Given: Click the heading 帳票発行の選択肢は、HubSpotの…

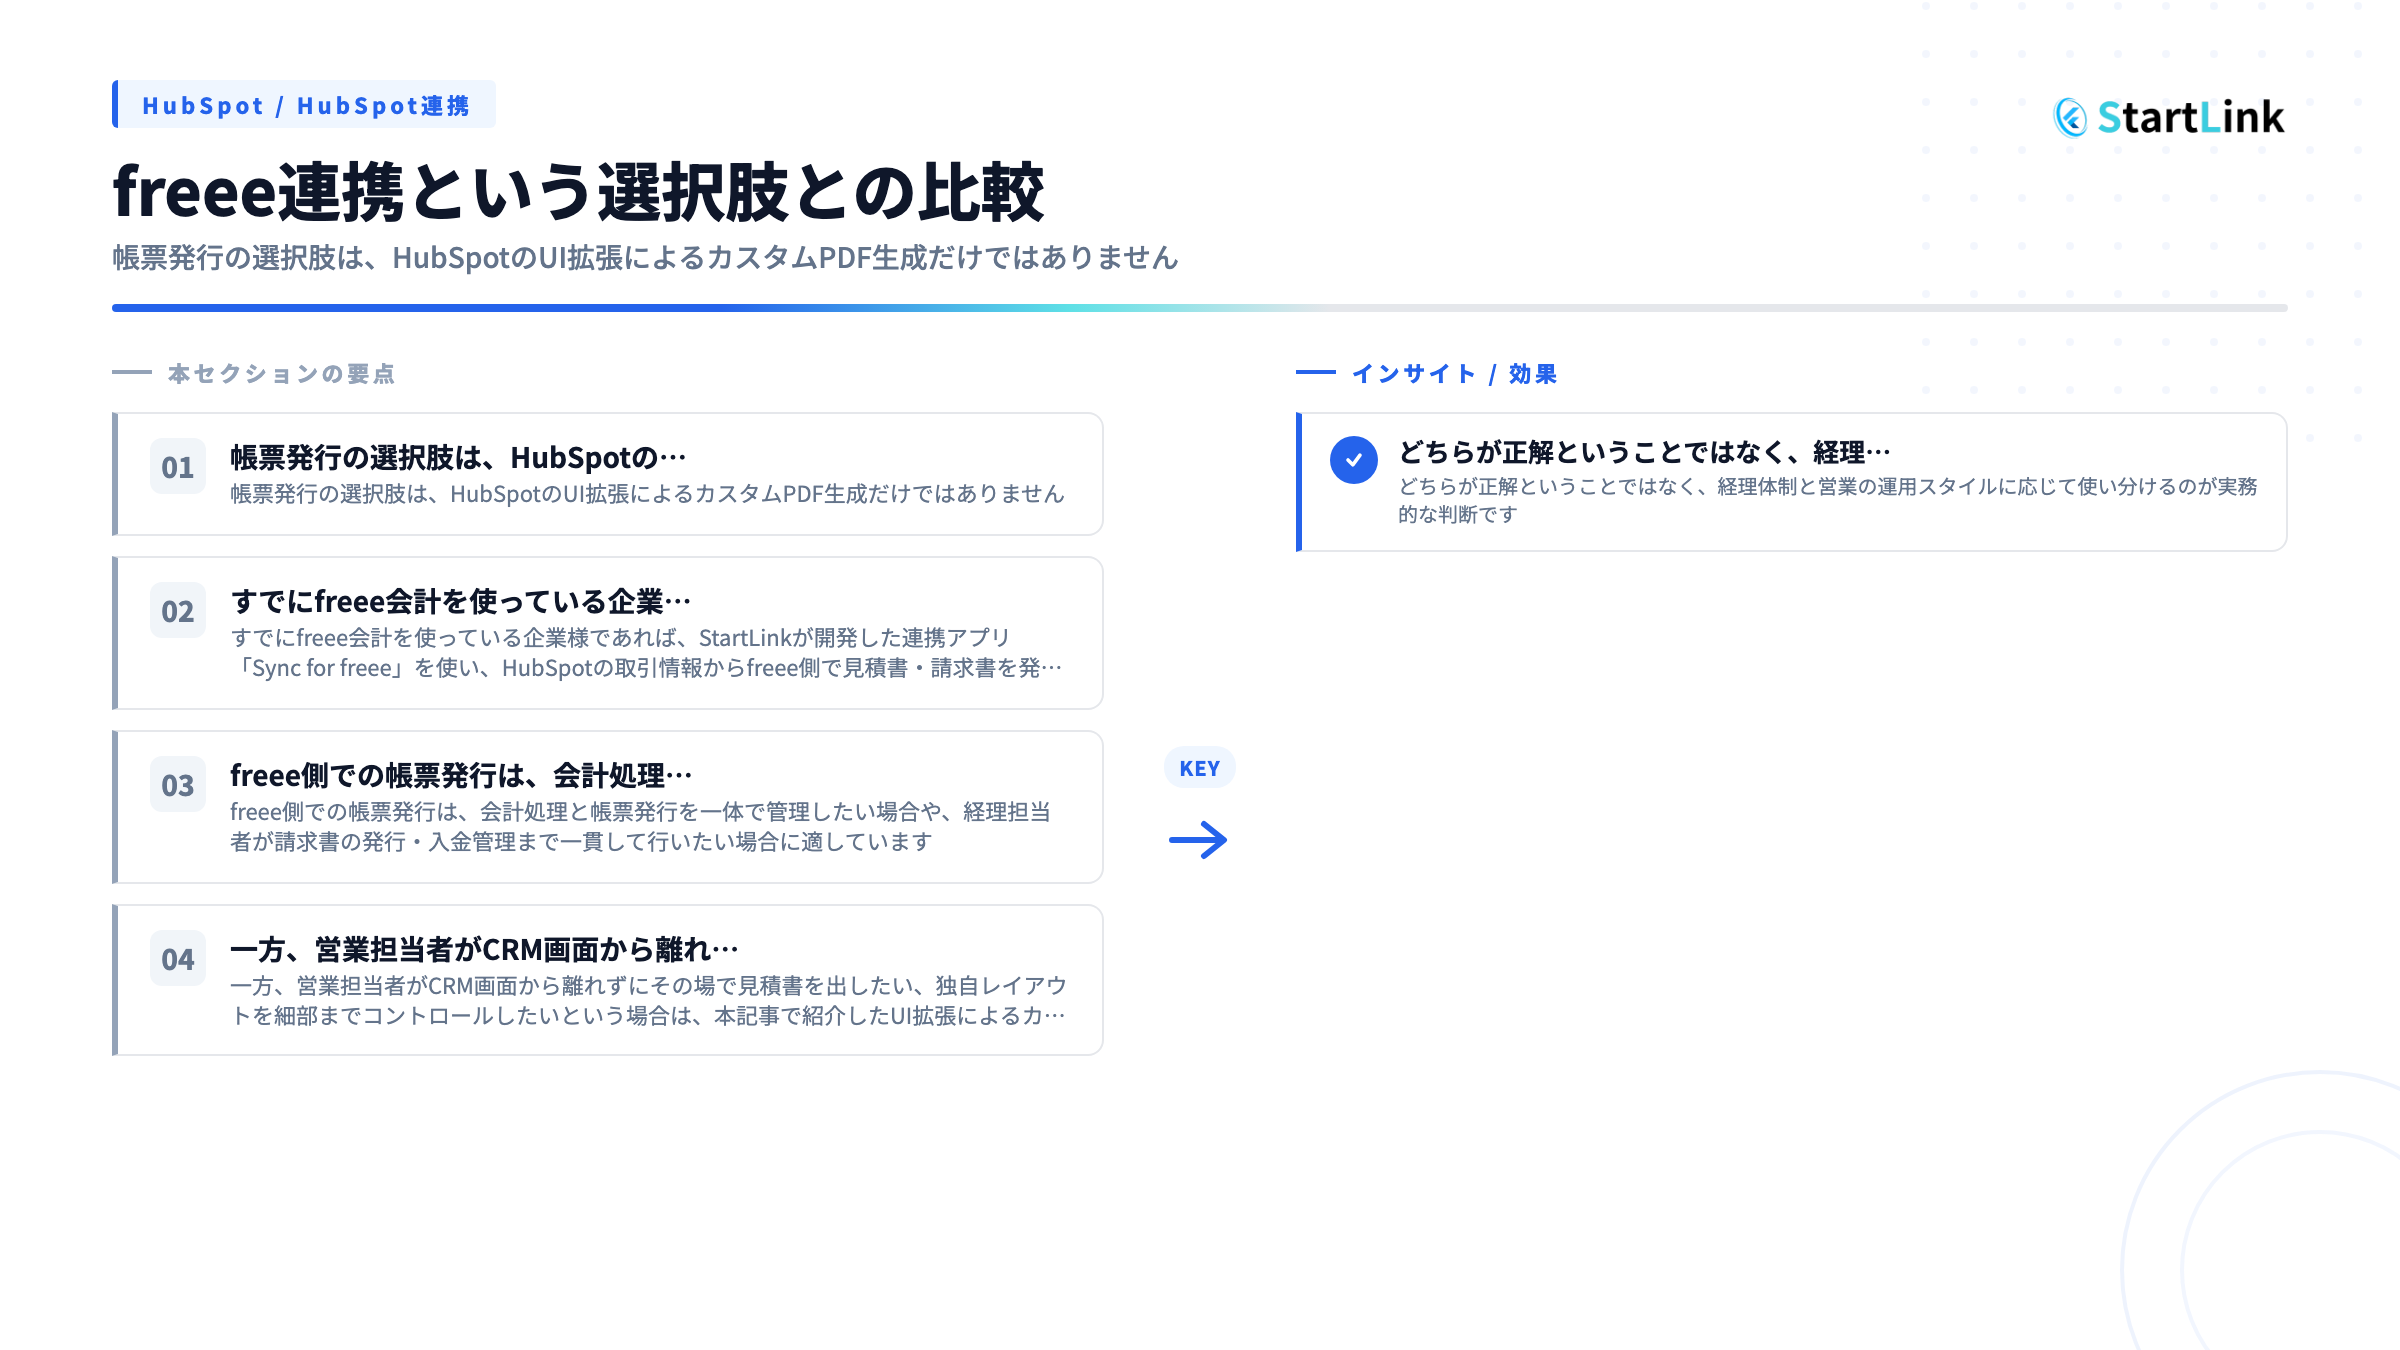Looking at the screenshot, I should click(x=458, y=458).
